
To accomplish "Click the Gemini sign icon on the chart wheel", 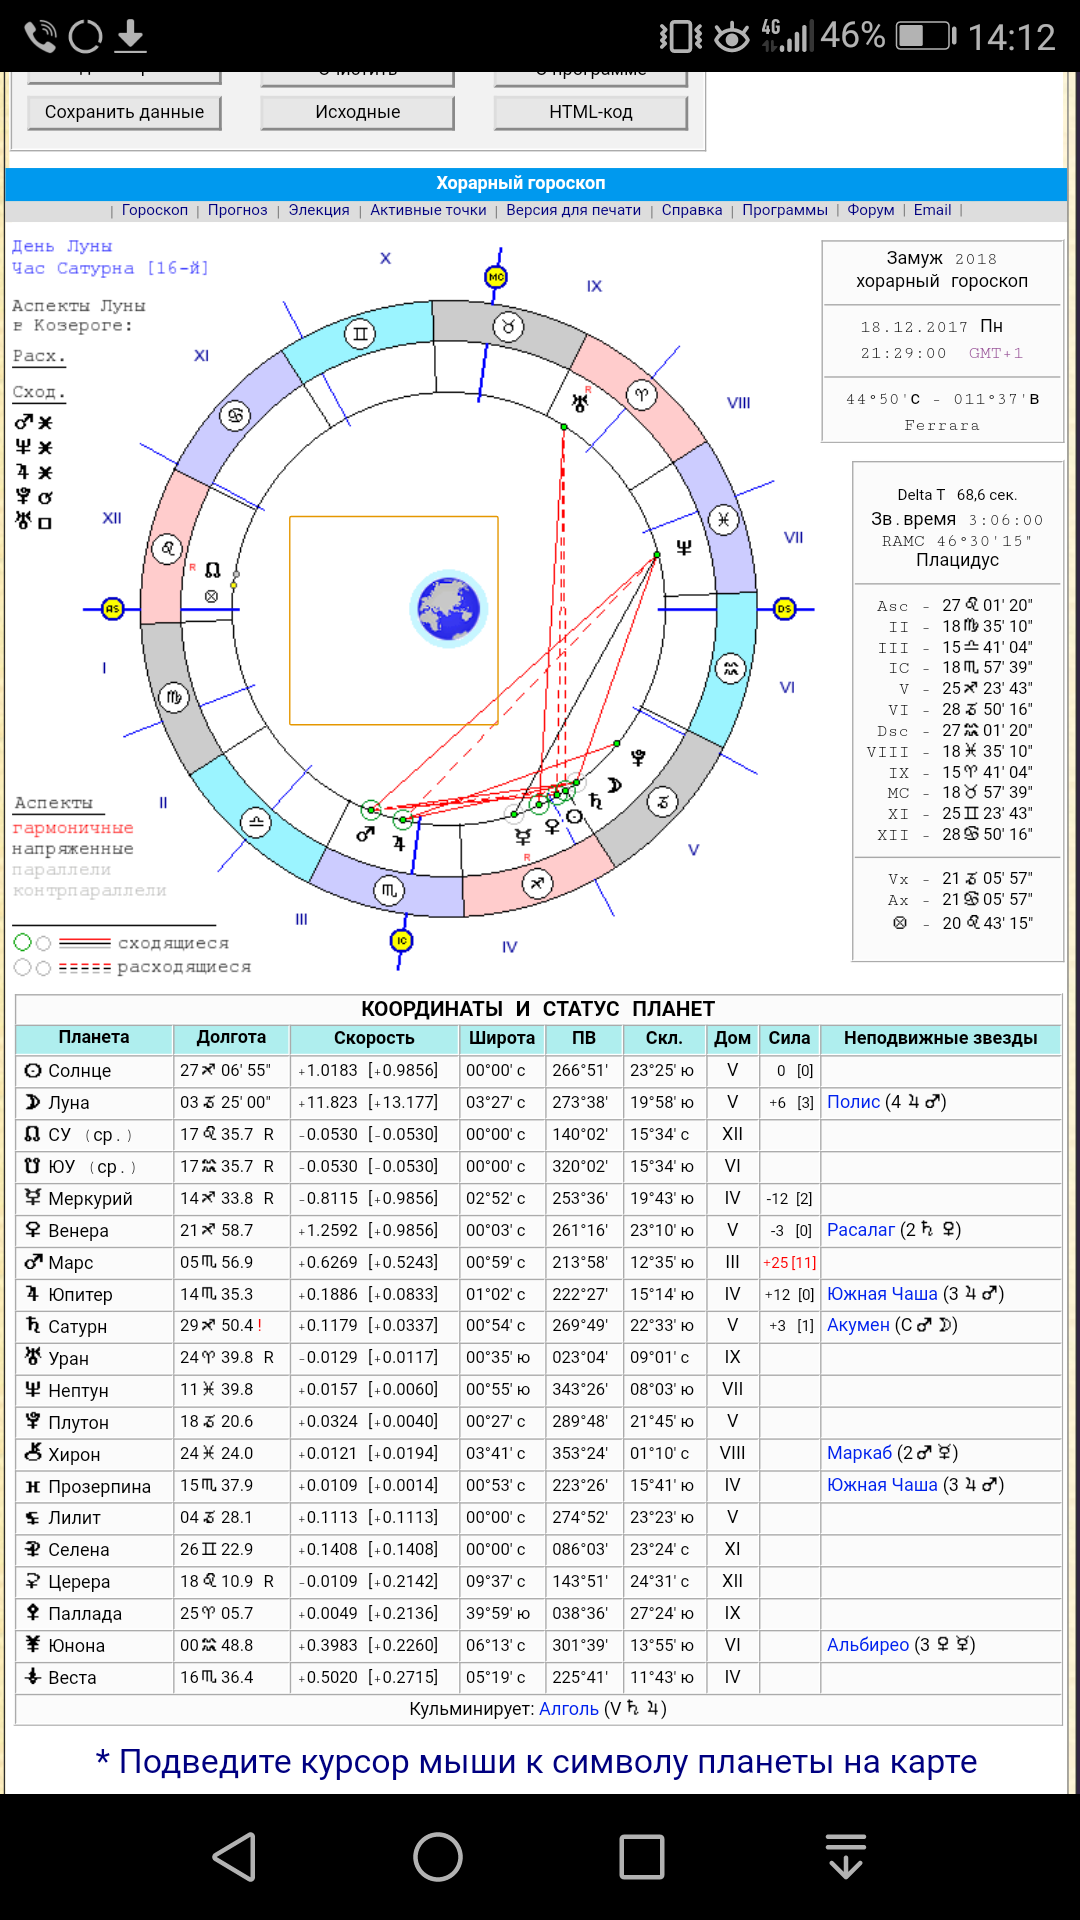I will point(360,334).
